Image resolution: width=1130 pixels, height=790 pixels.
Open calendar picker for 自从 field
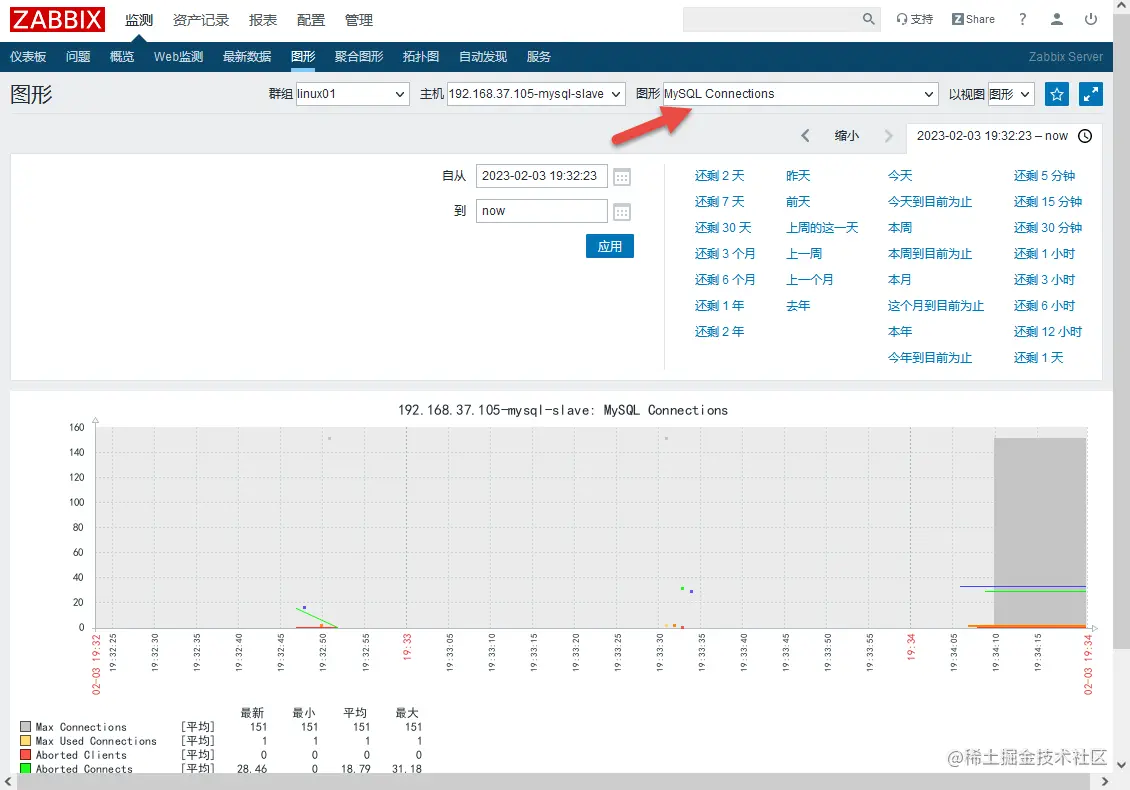click(622, 177)
